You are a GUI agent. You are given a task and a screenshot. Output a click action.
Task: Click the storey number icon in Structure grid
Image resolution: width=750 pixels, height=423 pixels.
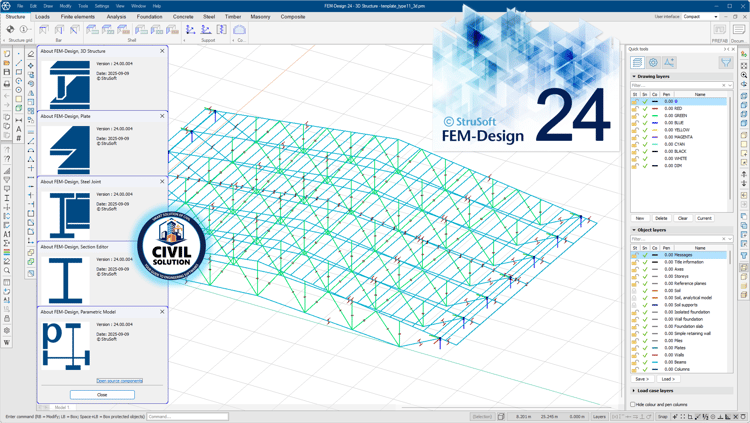pyautogui.click(x=23, y=29)
